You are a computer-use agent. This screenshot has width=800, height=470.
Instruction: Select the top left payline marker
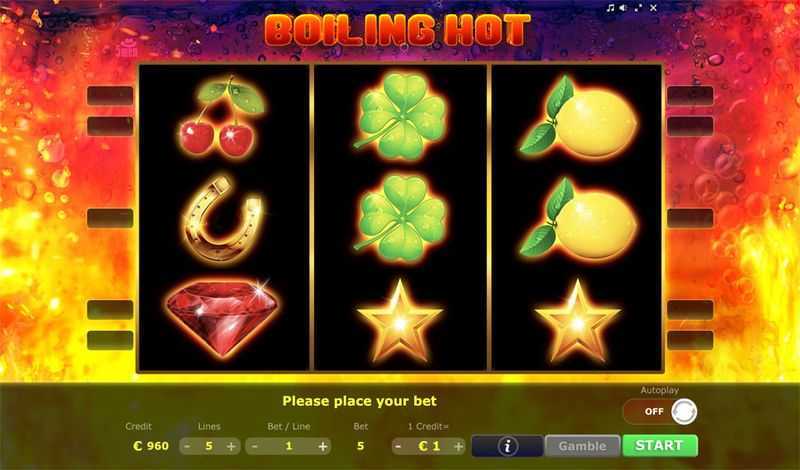(x=110, y=95)
